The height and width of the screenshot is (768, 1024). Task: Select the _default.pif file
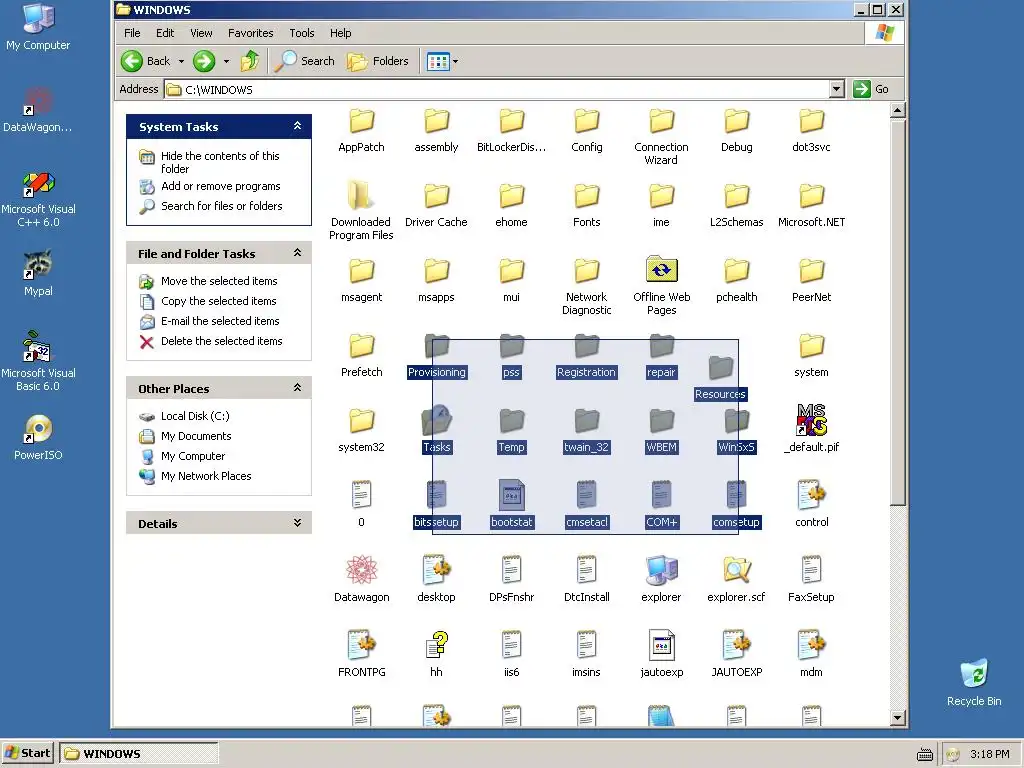point(811,428)
